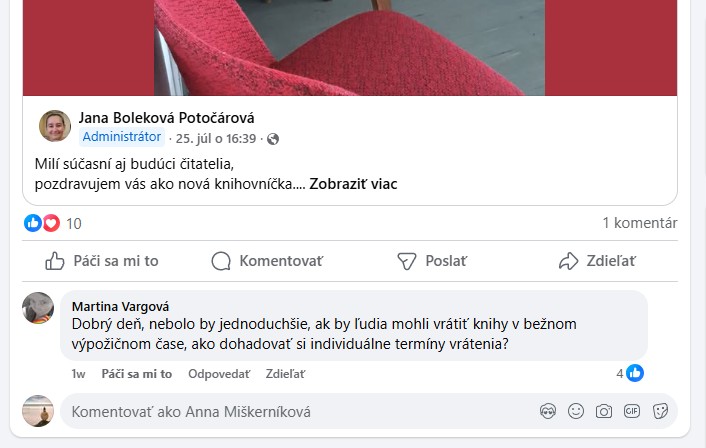Click the globe public visibility icon

[x=273, y=139]
